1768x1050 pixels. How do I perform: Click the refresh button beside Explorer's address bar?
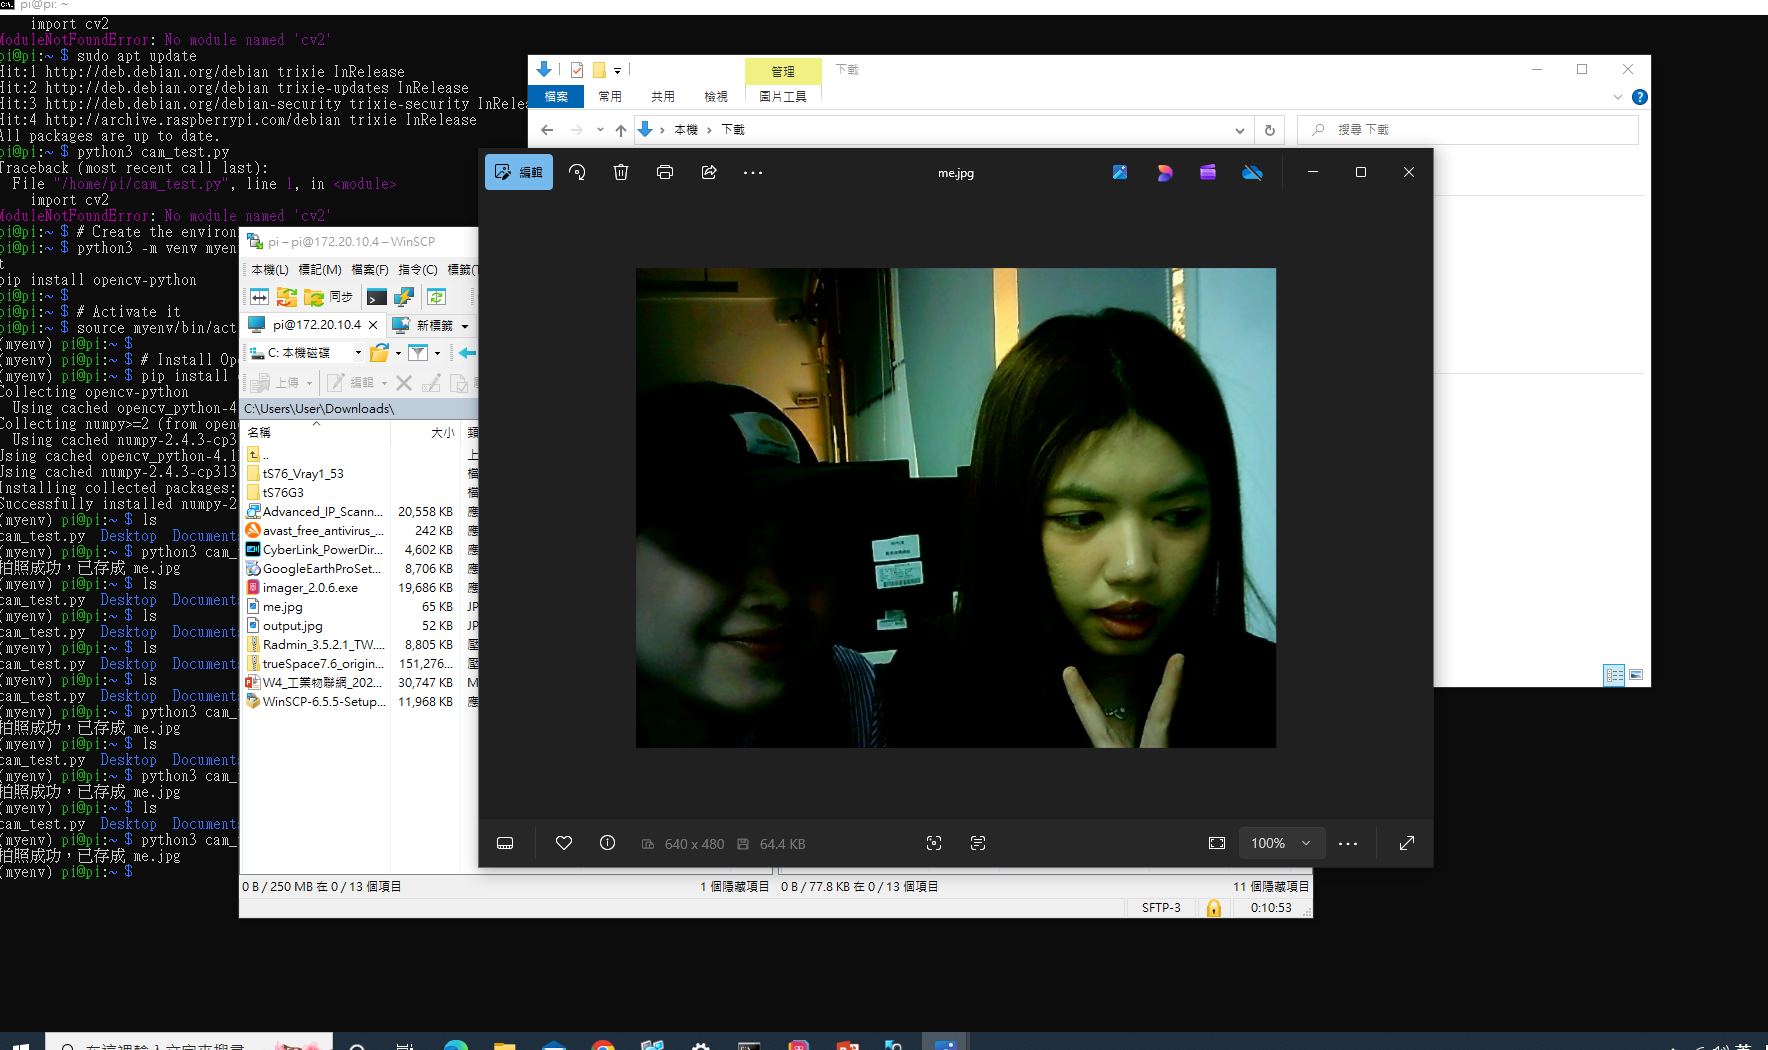[1270, 130]
